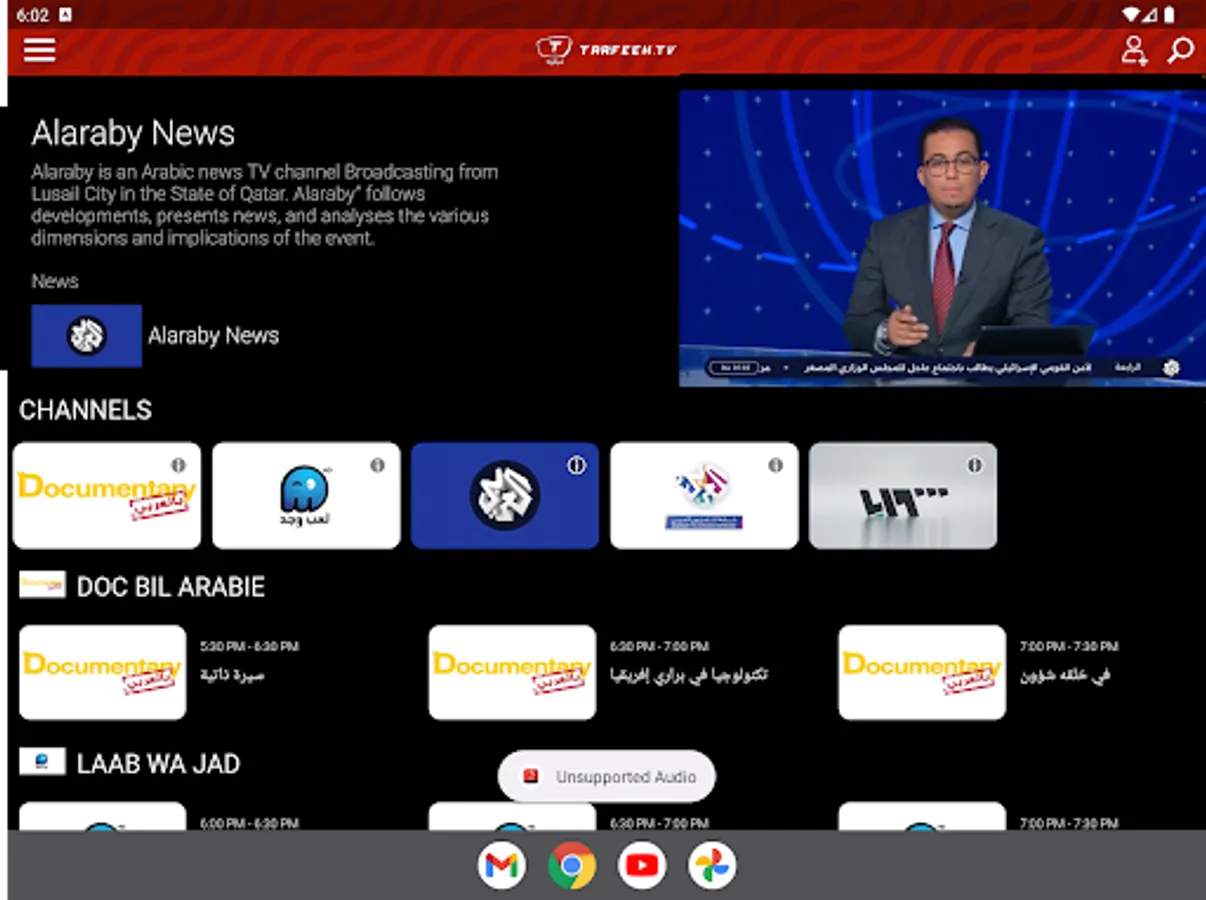
Task: Open the 6:30 PM - 7:00 PM Documentary program
Action: pyautogui.click(x=512, y=672)
